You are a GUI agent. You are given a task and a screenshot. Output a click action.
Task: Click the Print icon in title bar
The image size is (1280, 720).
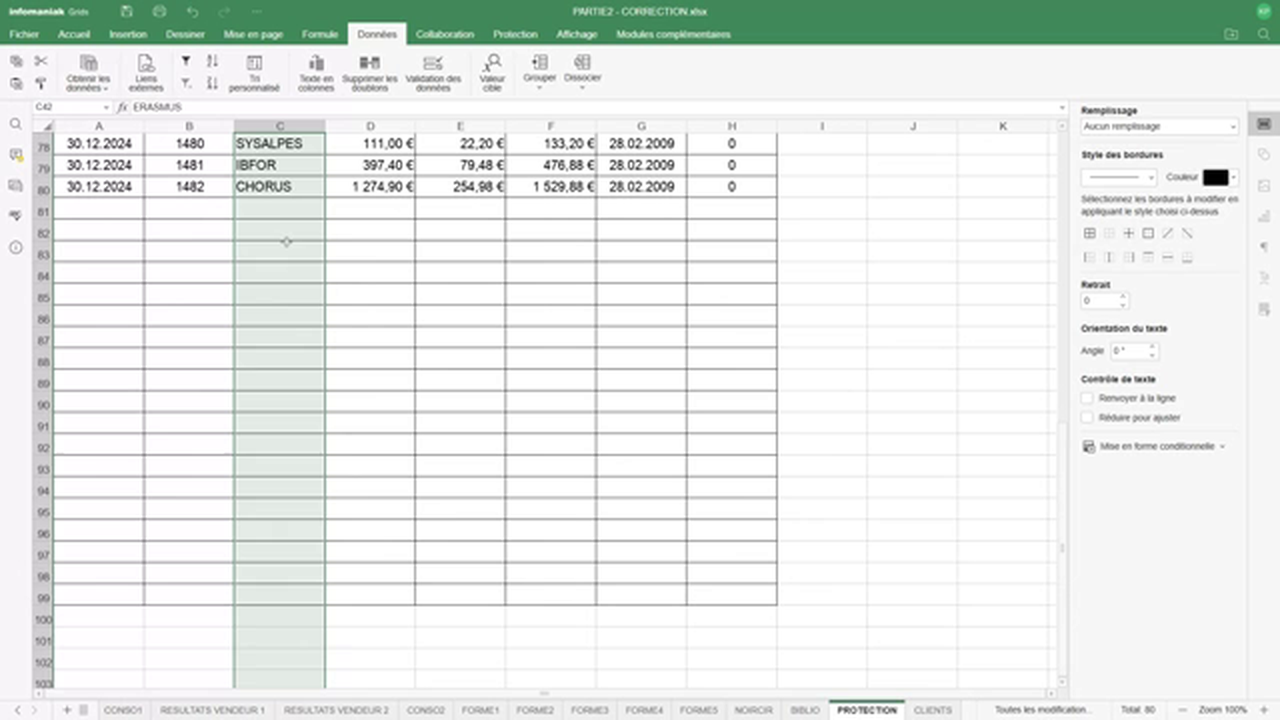pos(160,11)
